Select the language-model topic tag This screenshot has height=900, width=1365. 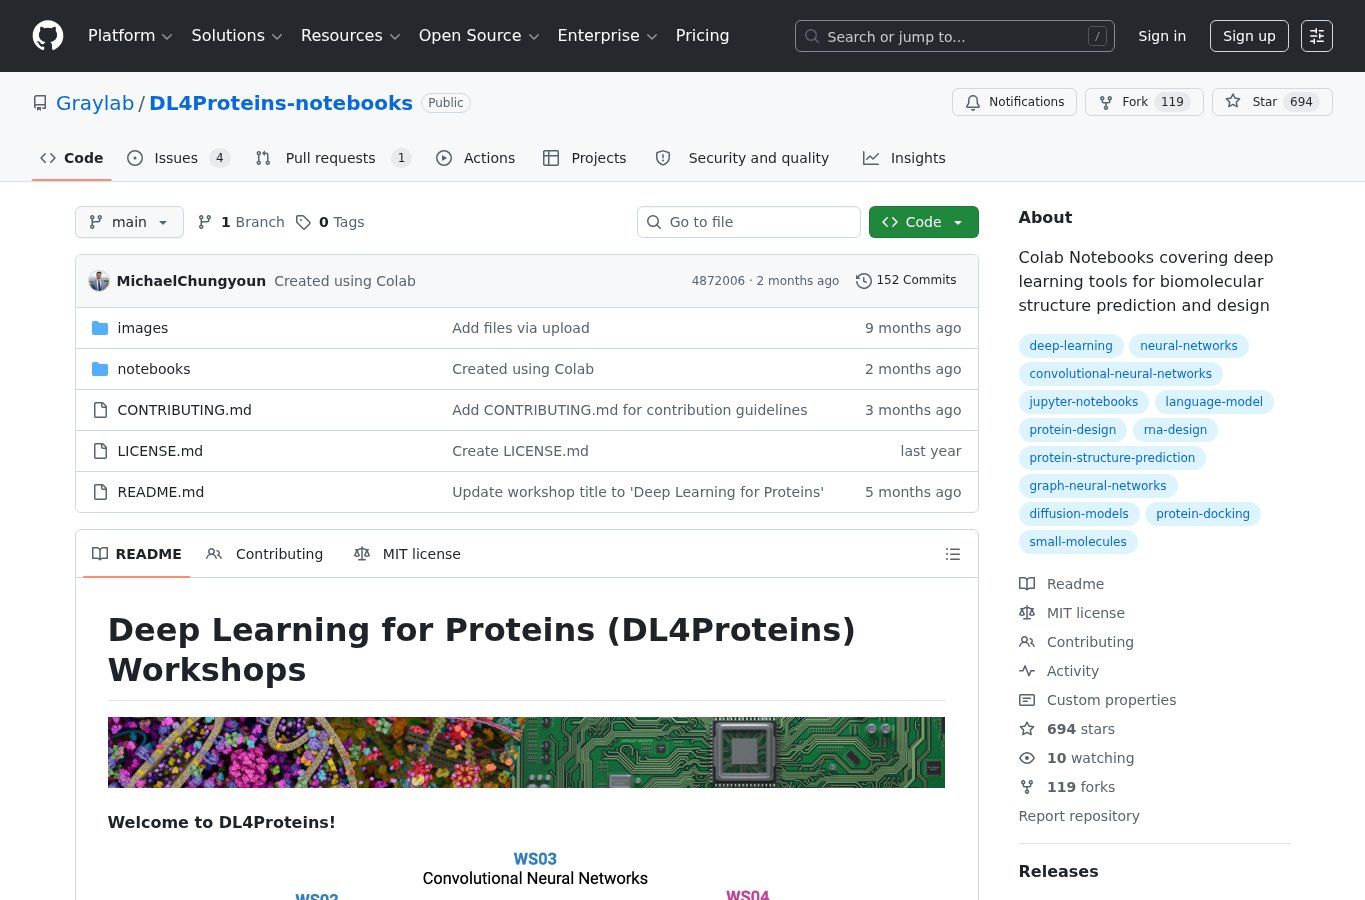coord(1214,402)
